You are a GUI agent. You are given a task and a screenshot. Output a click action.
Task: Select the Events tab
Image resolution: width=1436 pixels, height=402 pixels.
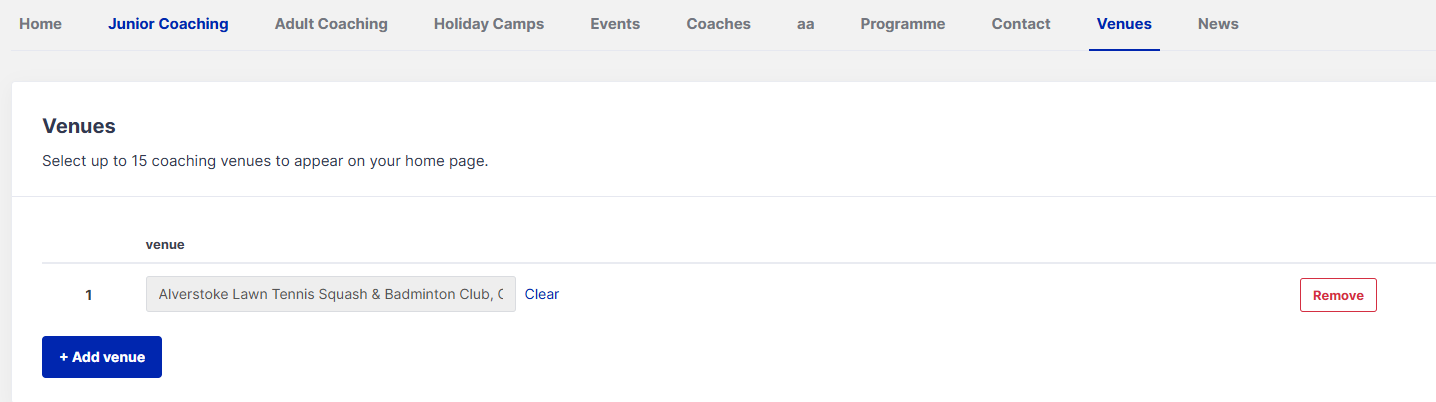click(x=615, y=24)
